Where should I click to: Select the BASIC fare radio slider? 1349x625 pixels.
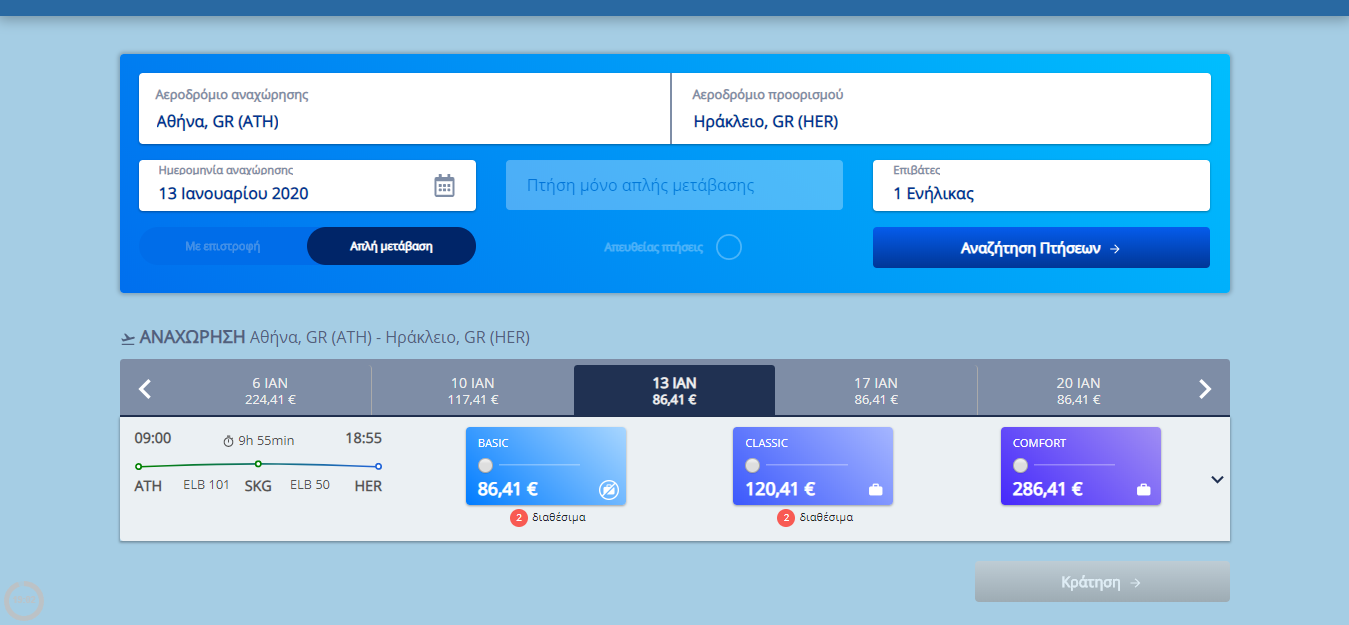pos(486,465)
